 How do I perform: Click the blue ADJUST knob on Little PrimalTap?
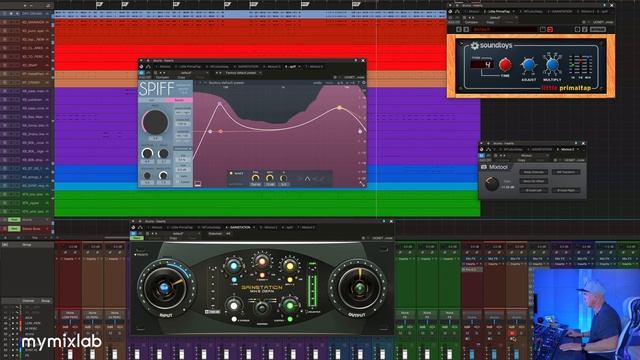tap(528, 65)
